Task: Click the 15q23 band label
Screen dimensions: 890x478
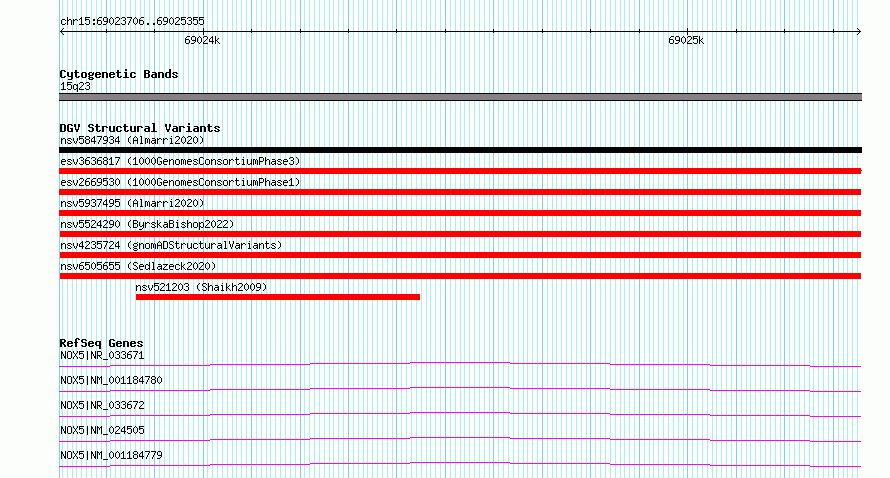Action: [75, 86]
